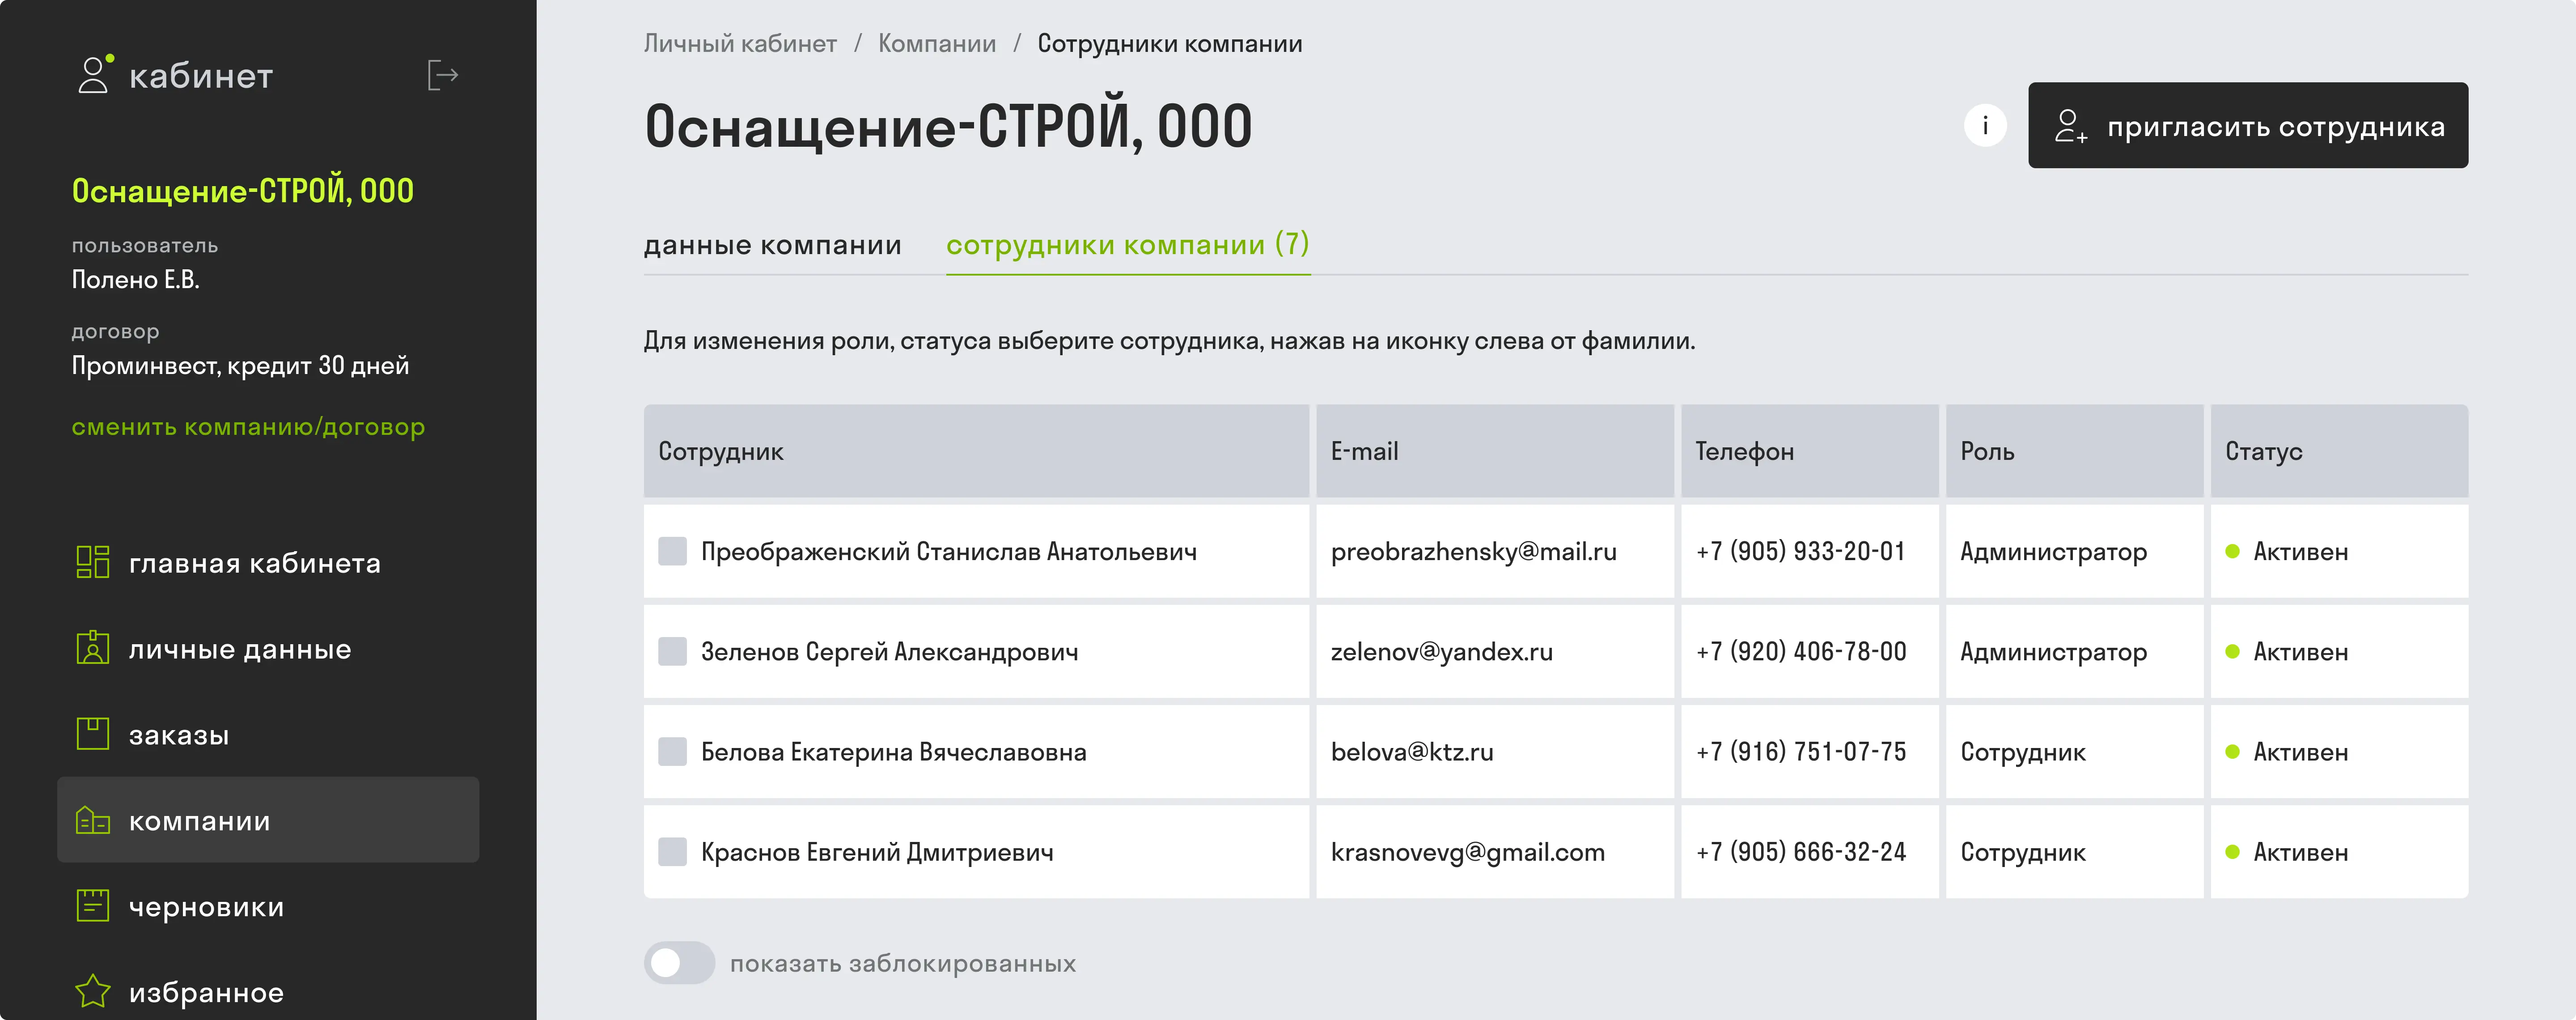Click Оснащение-СТРОЙ, ООО in sidebar
The image size is (2576, 1020).
pos(242,190)
